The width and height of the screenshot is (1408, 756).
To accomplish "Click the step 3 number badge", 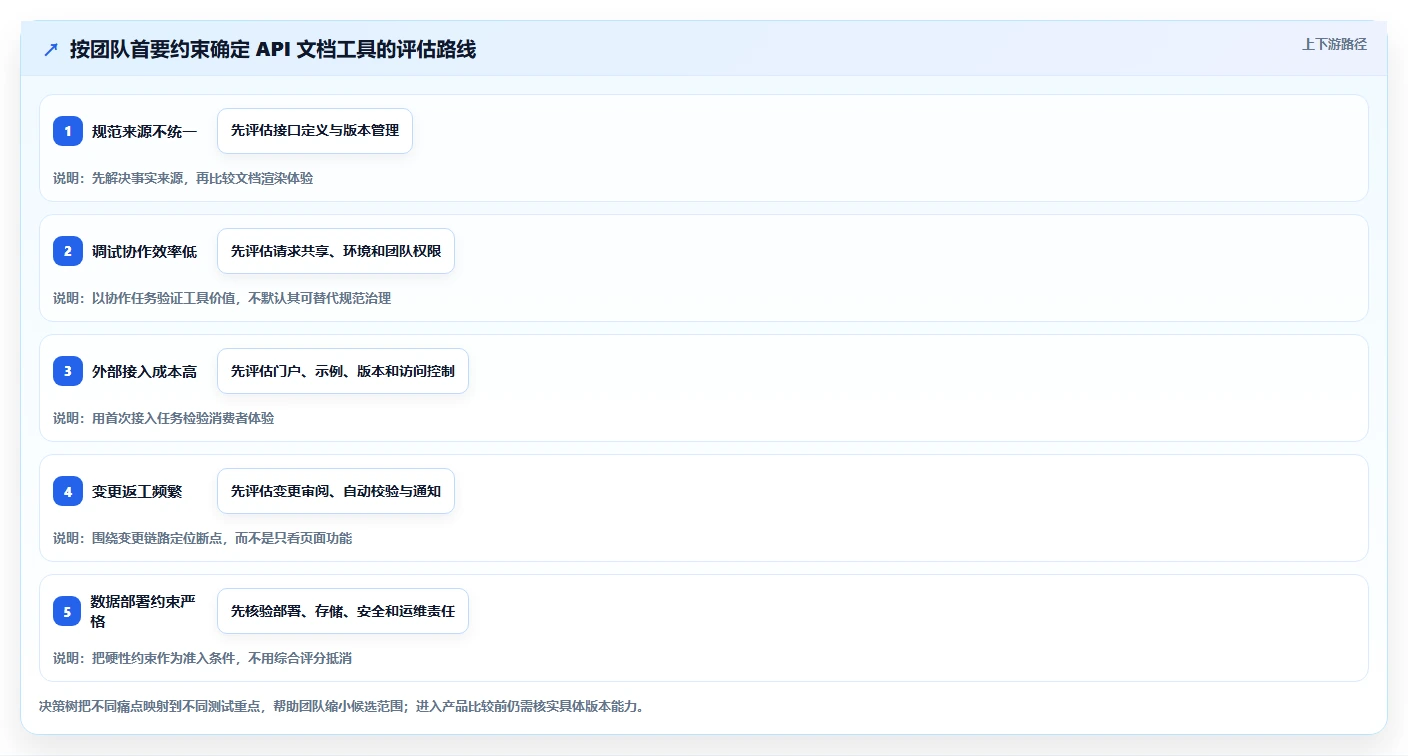I will 68,371.
